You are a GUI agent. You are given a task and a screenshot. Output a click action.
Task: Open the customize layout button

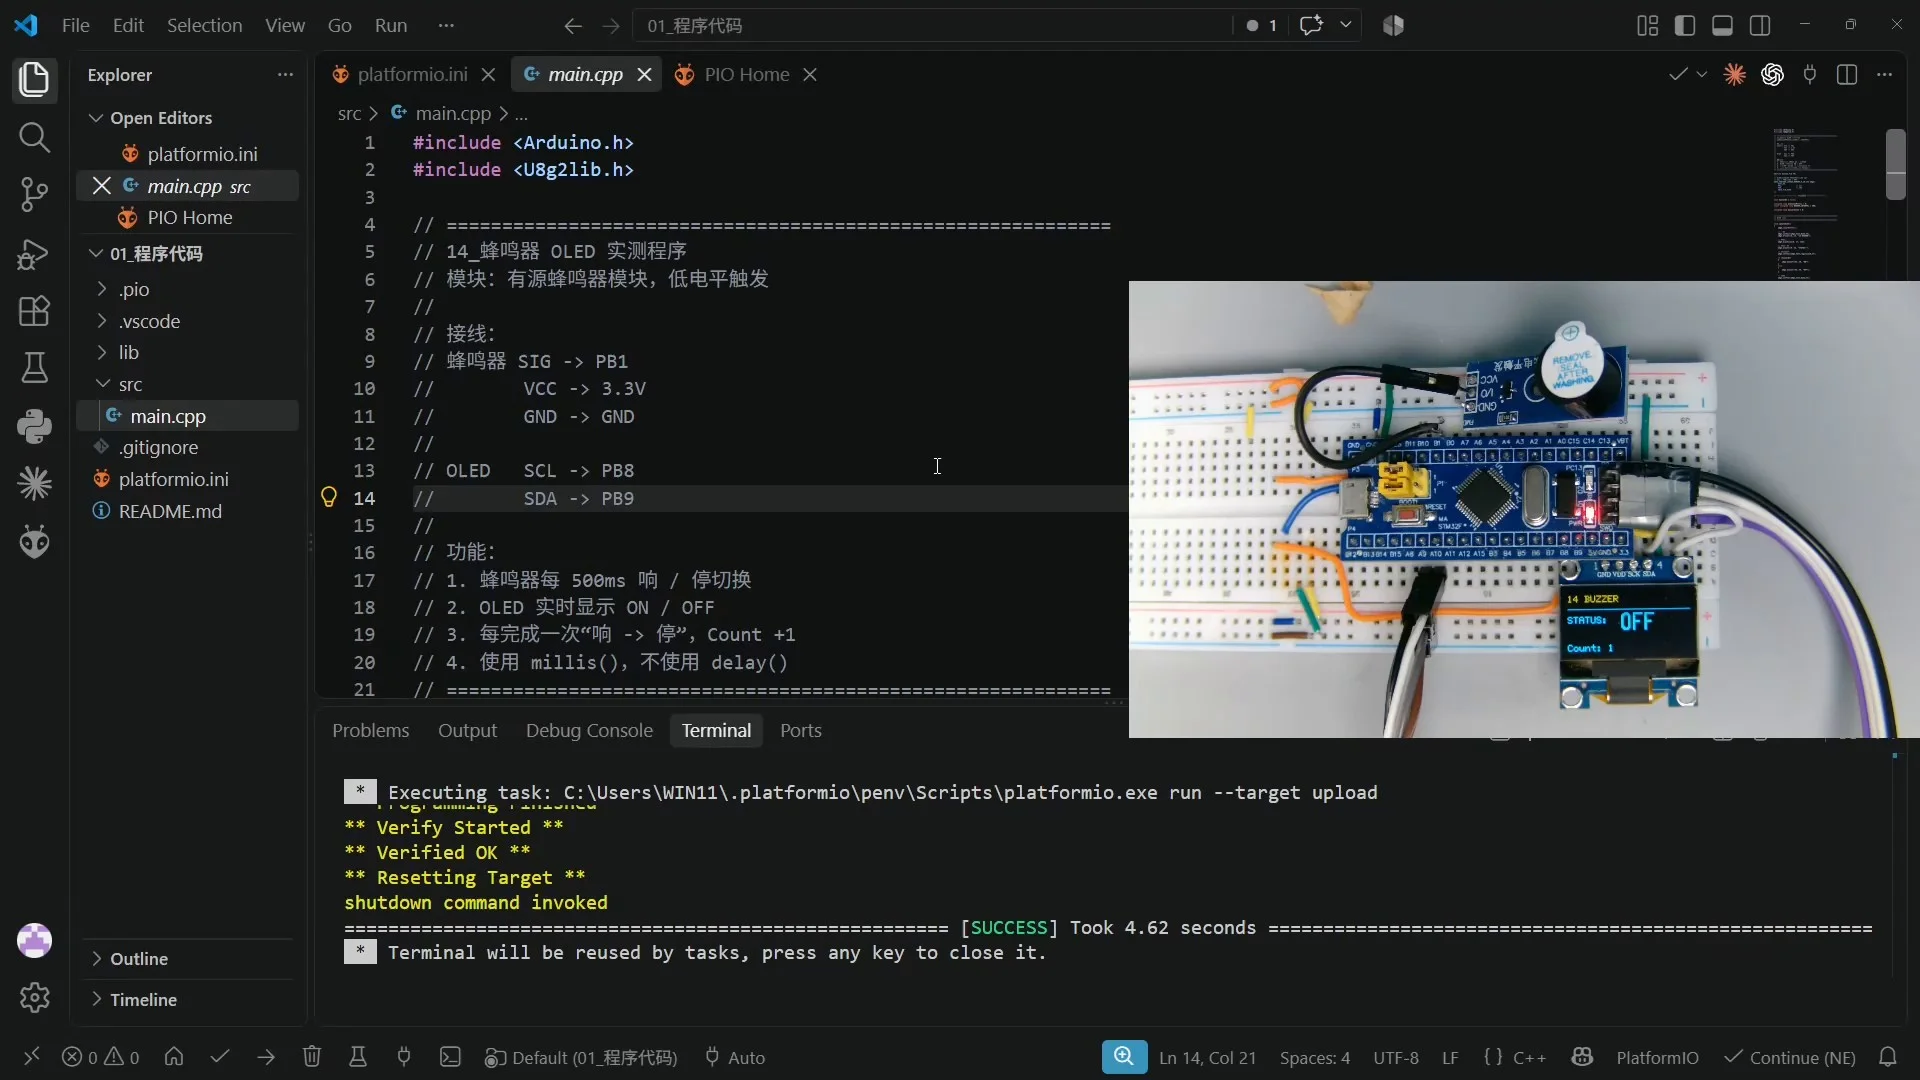(x=1647, y=25)
